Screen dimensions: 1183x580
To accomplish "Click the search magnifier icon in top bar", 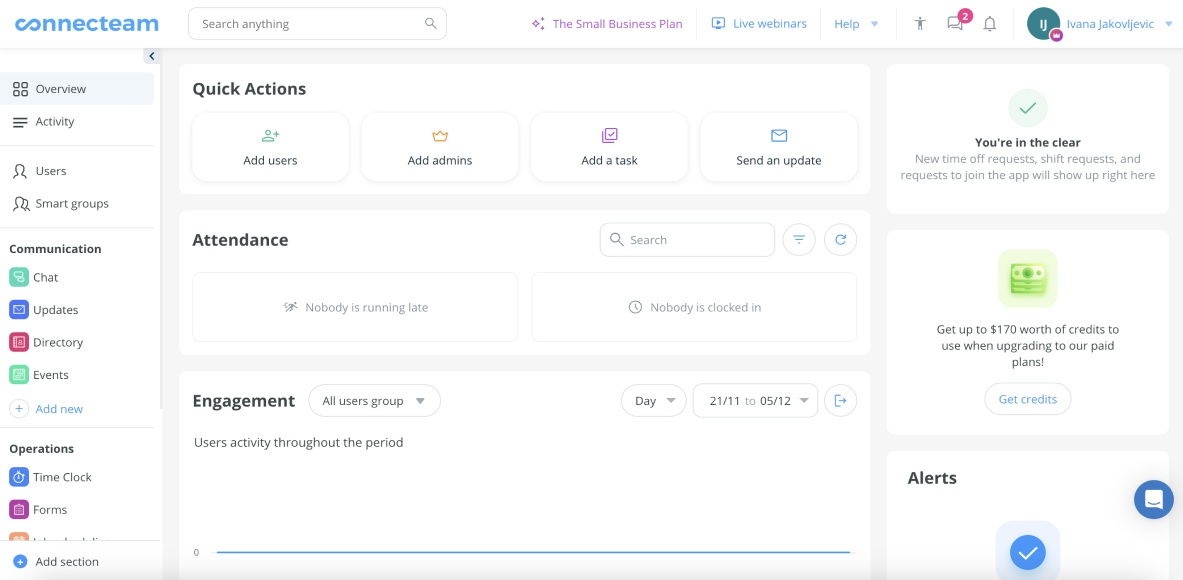I will pos(431,23).
